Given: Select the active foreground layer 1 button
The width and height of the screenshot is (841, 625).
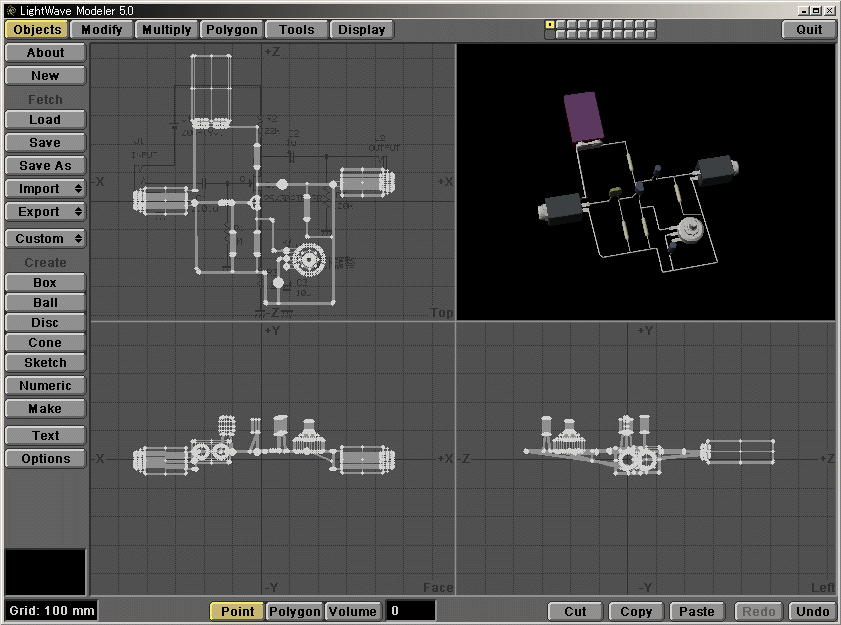Looking at the screenshot, I should 550,24.
